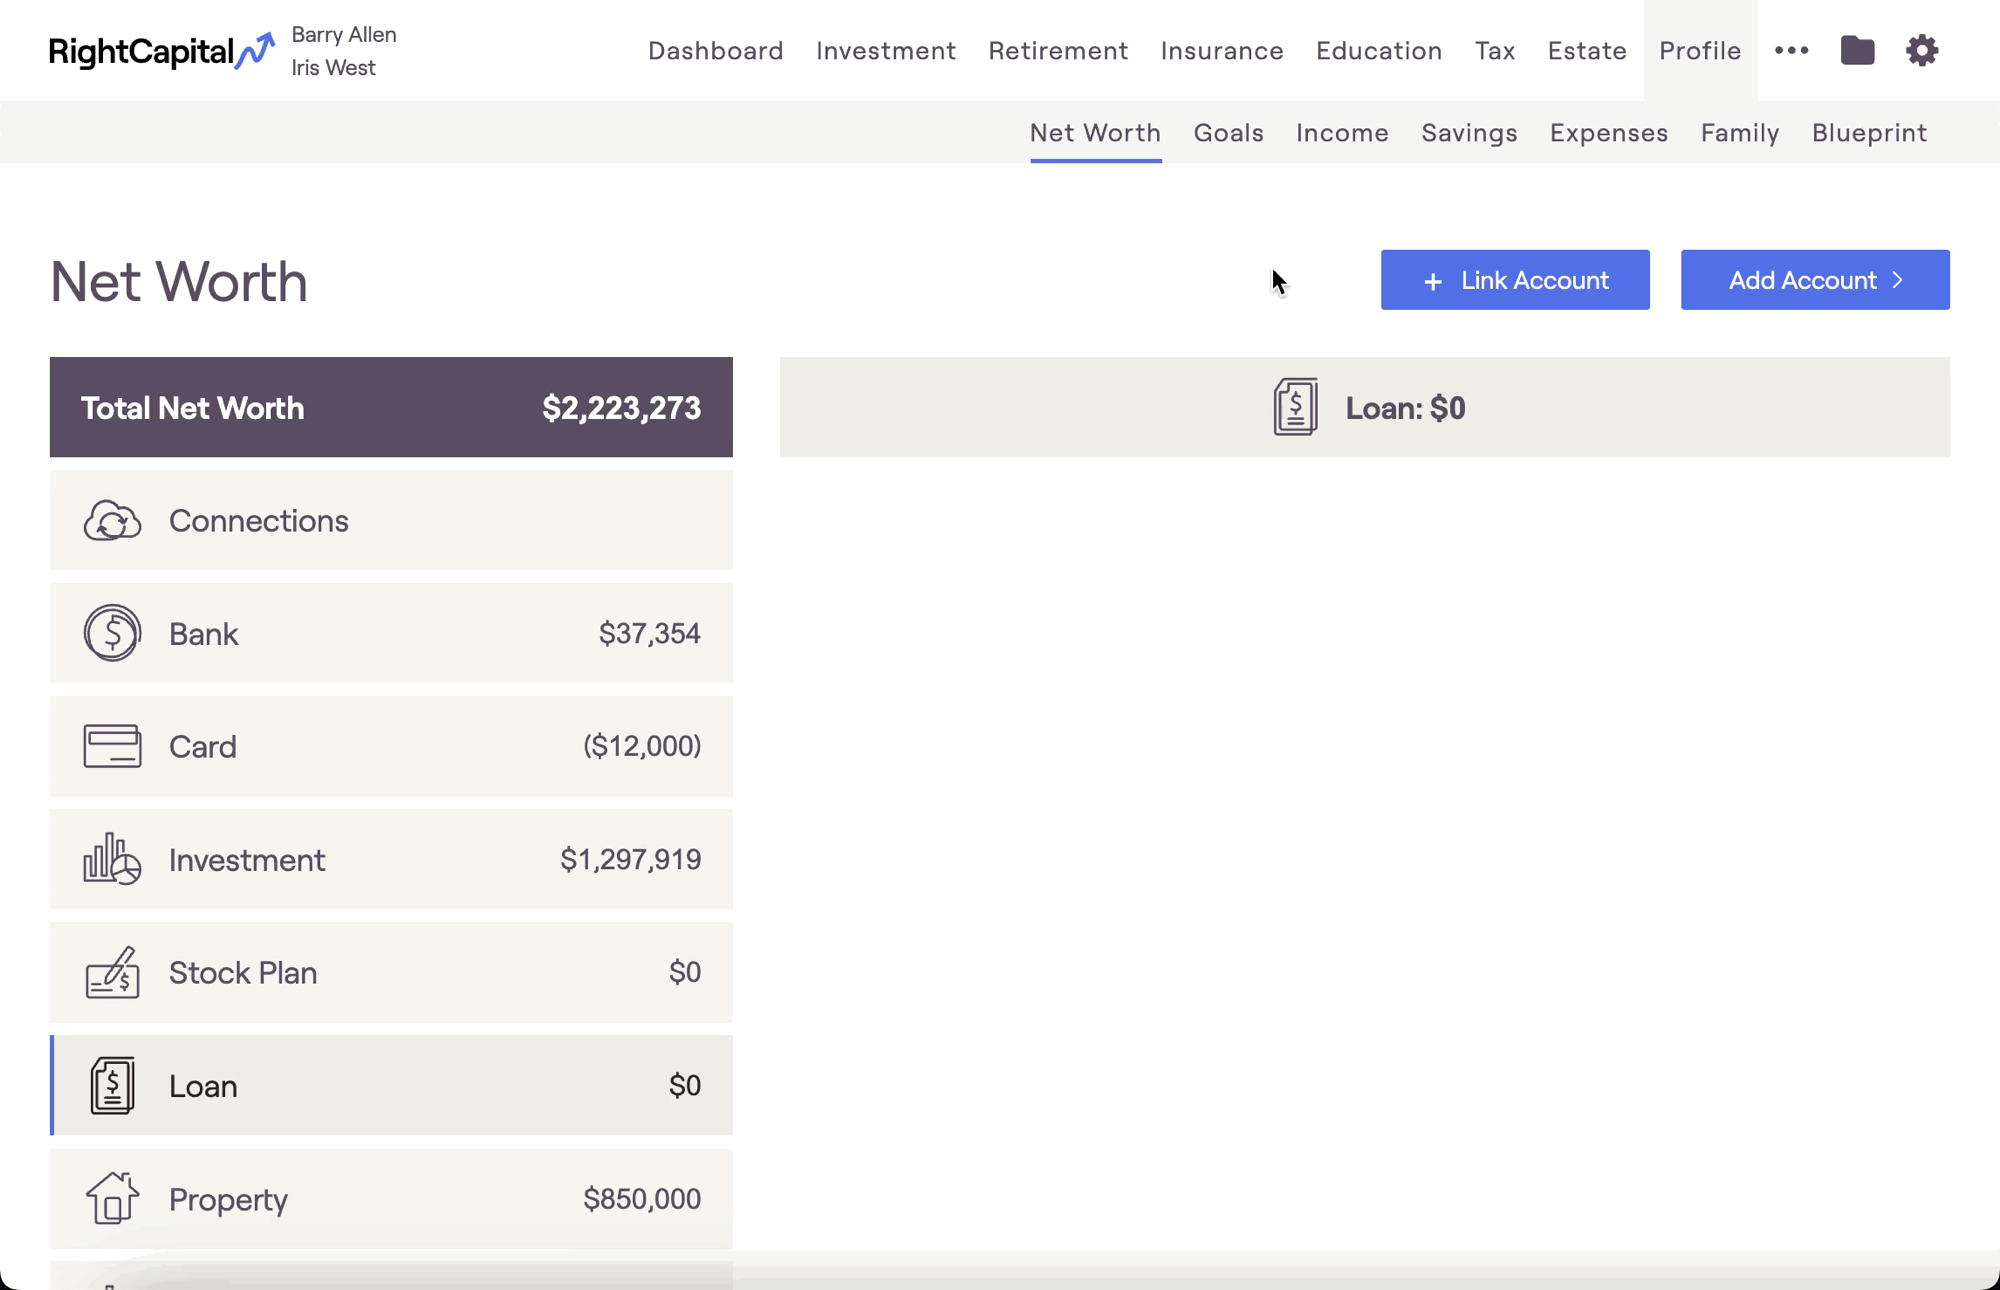The height and width of the screenshot is (1290, 2000).
Task: Switch to the Goals tab
Action: click(1228, 132)
